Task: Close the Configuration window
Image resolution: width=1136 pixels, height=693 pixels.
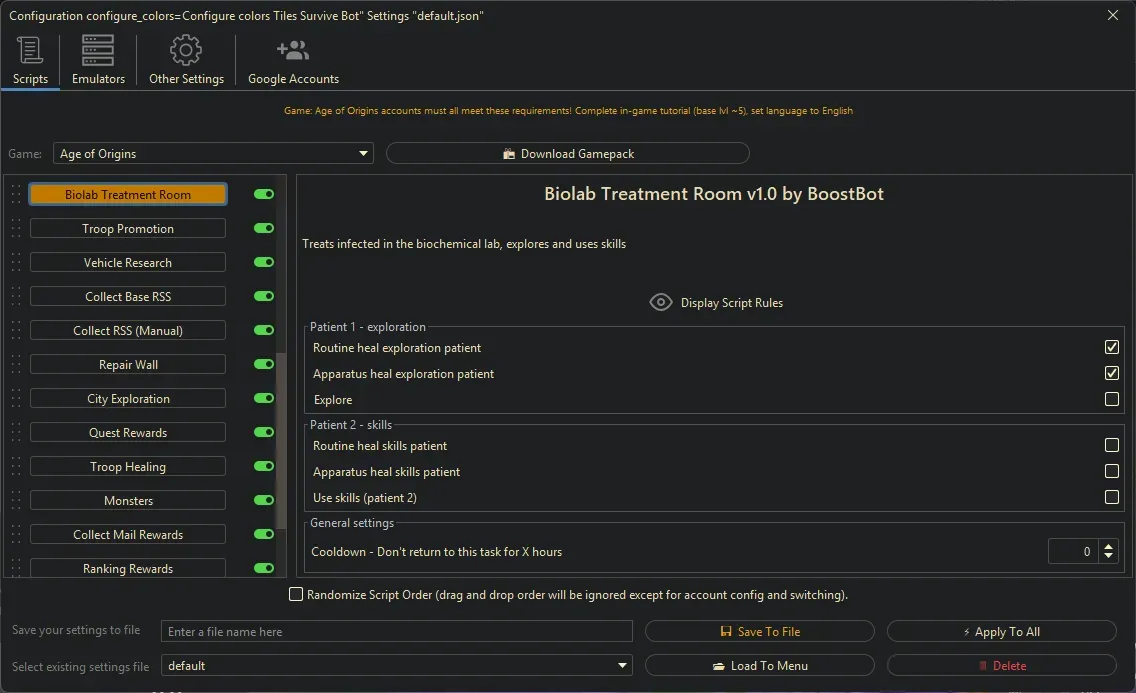Action: coord(1113,15)
